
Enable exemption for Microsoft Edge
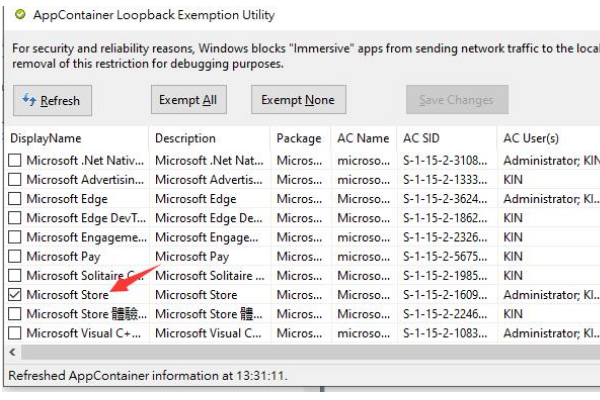tap(15, 198)
